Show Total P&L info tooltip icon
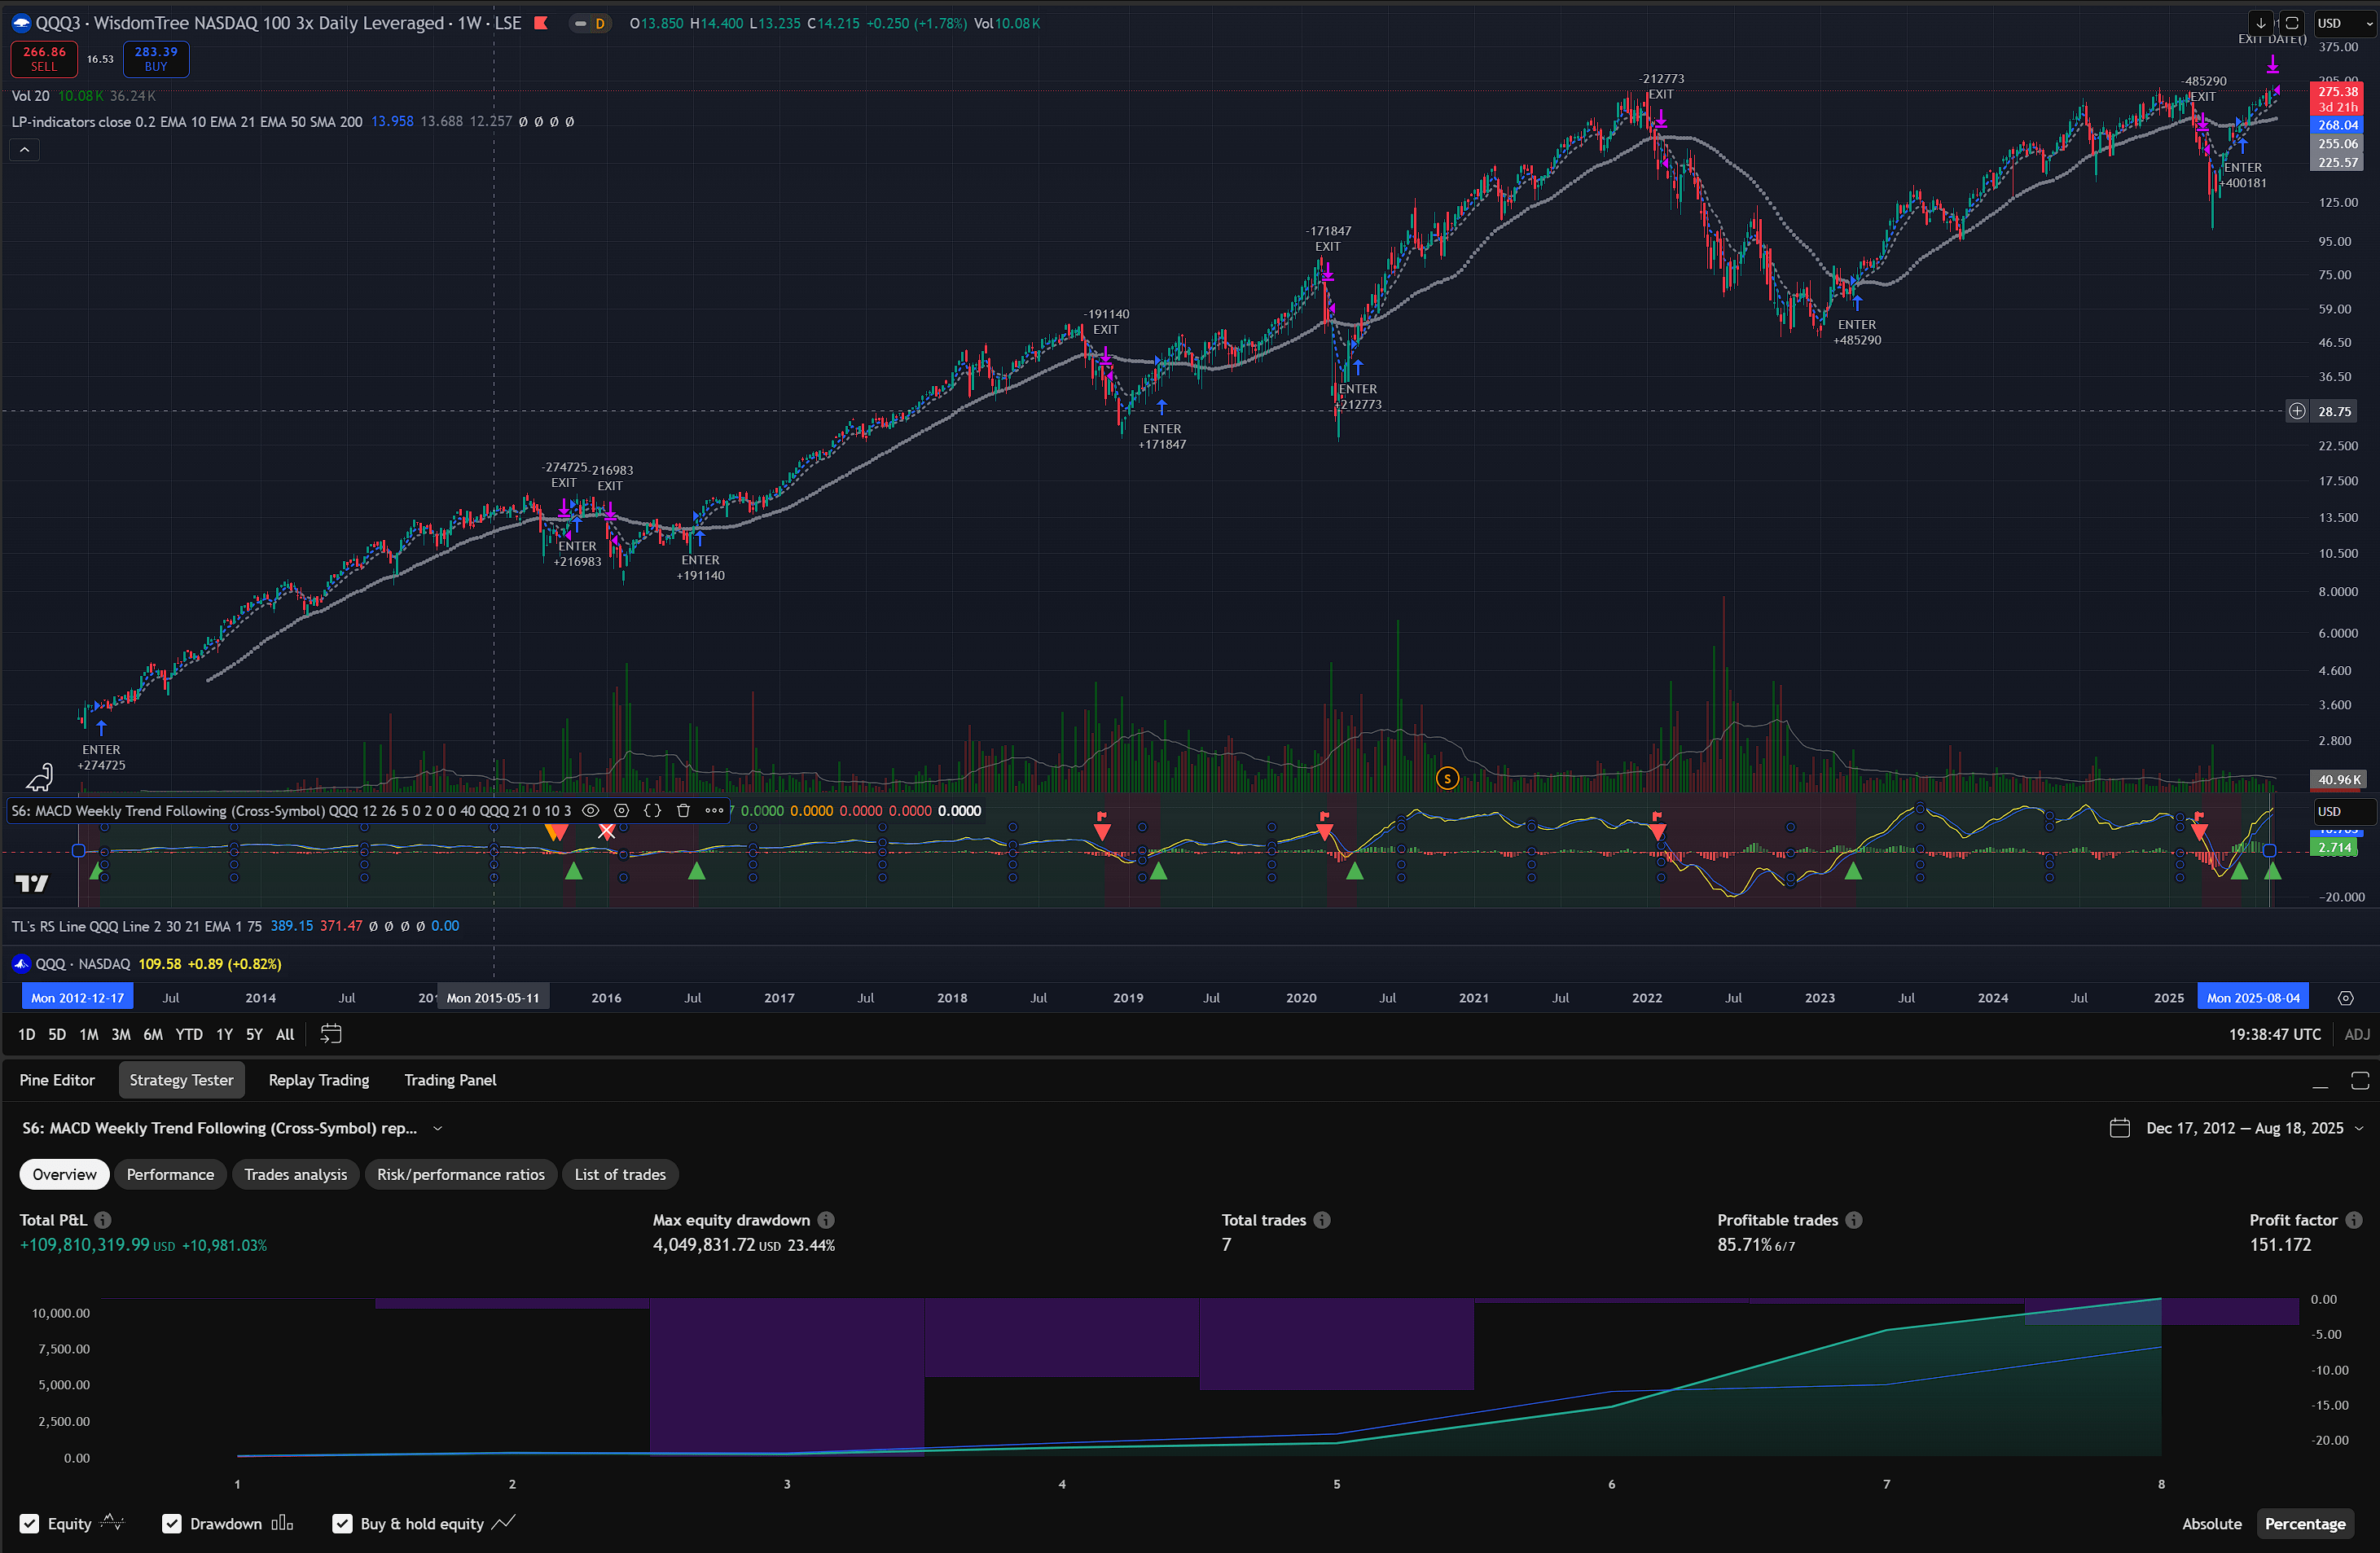The image size is (2380, 1553). 103,1220
